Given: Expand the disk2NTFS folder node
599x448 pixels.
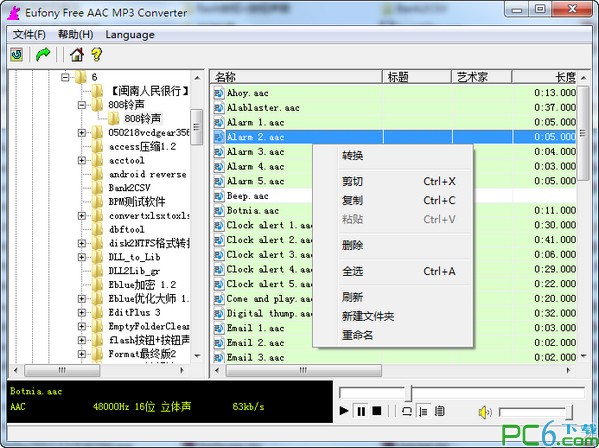Looking at the screenshot, I should pyautogui.click(x=82, y=243).
